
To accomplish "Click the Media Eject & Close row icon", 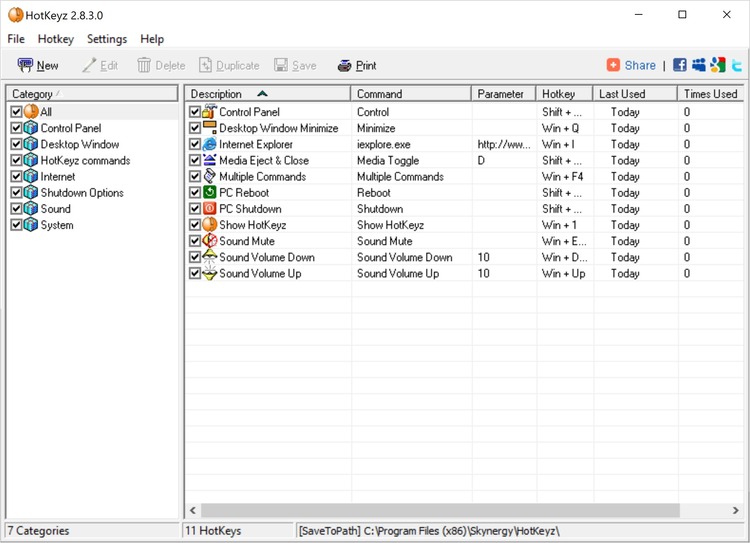I will point(210,160).
